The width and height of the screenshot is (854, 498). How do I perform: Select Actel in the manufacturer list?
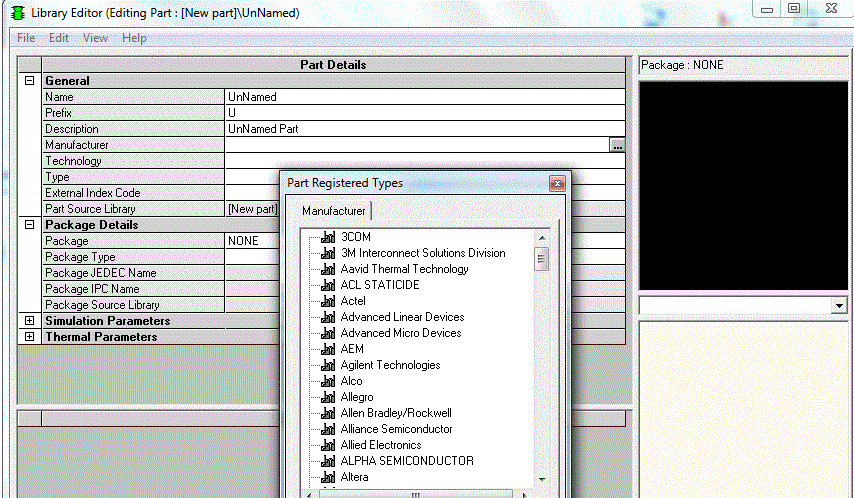coord(353,301)
